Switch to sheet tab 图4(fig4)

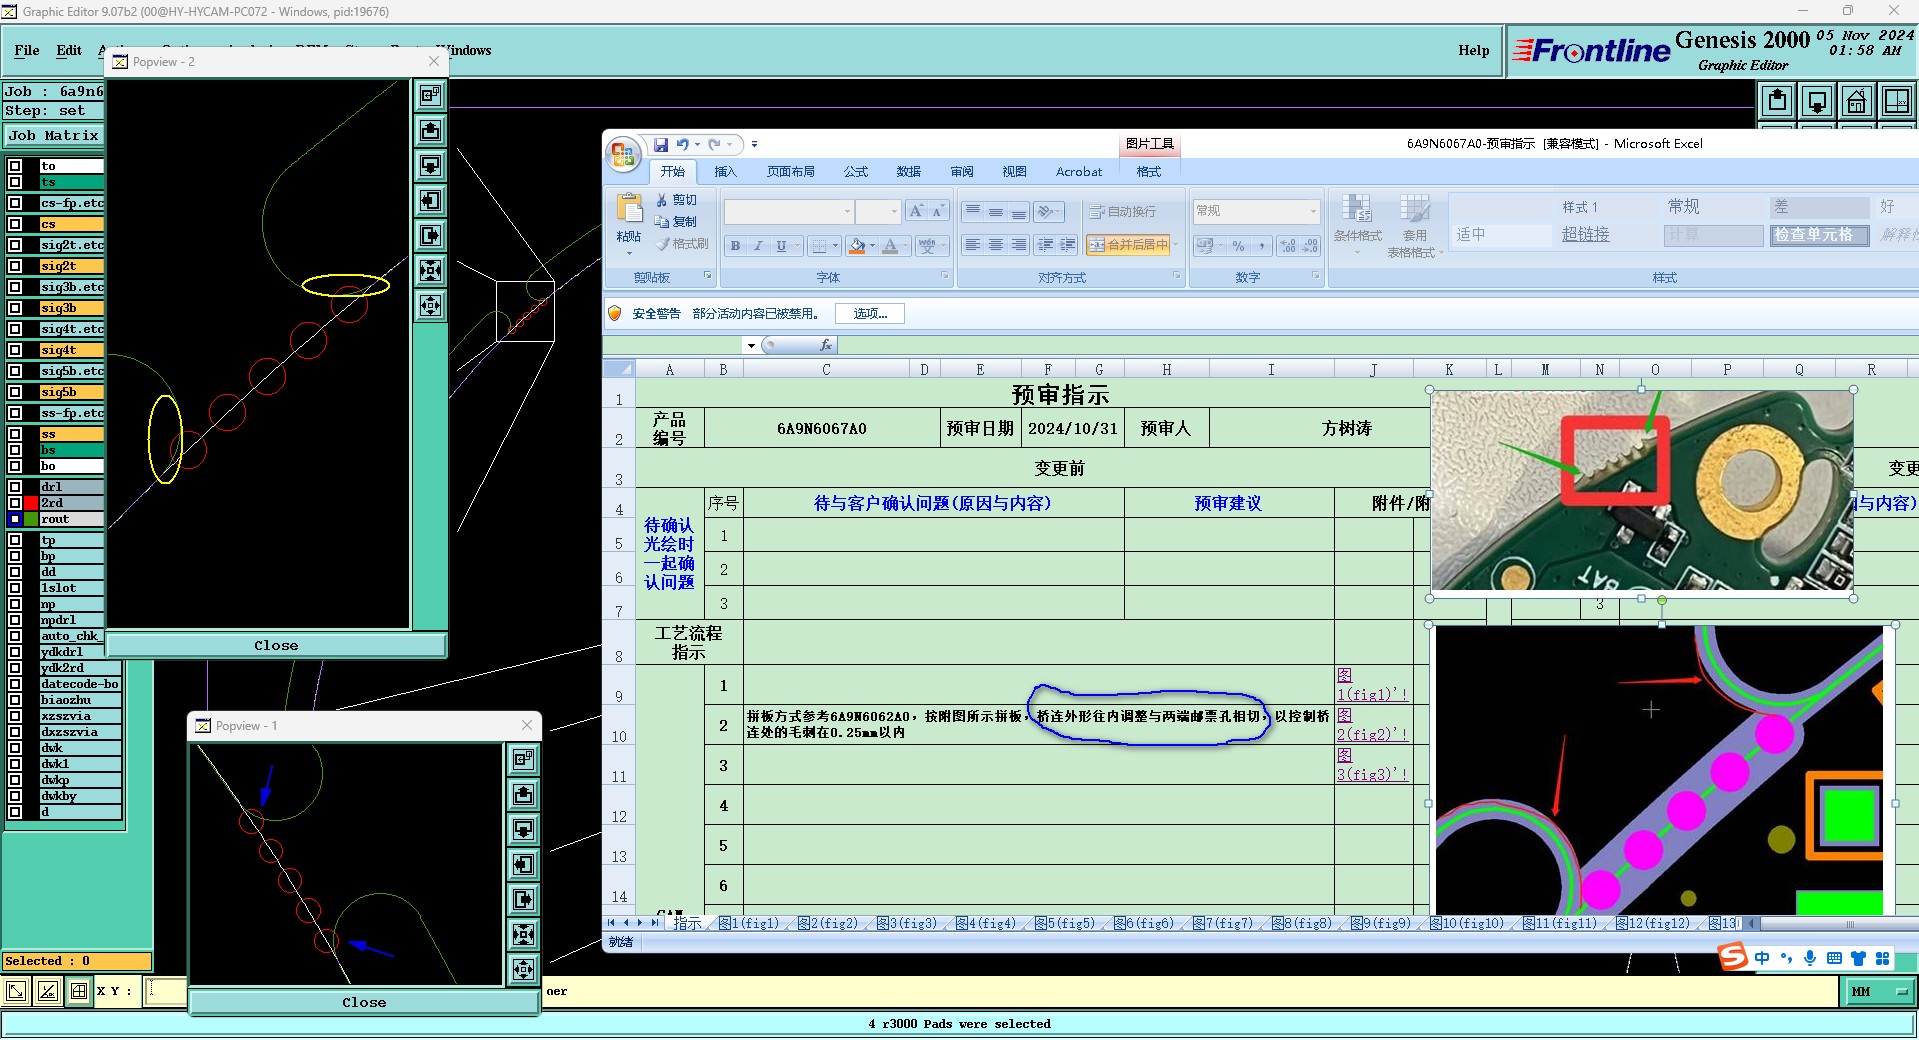pos(986,923)
